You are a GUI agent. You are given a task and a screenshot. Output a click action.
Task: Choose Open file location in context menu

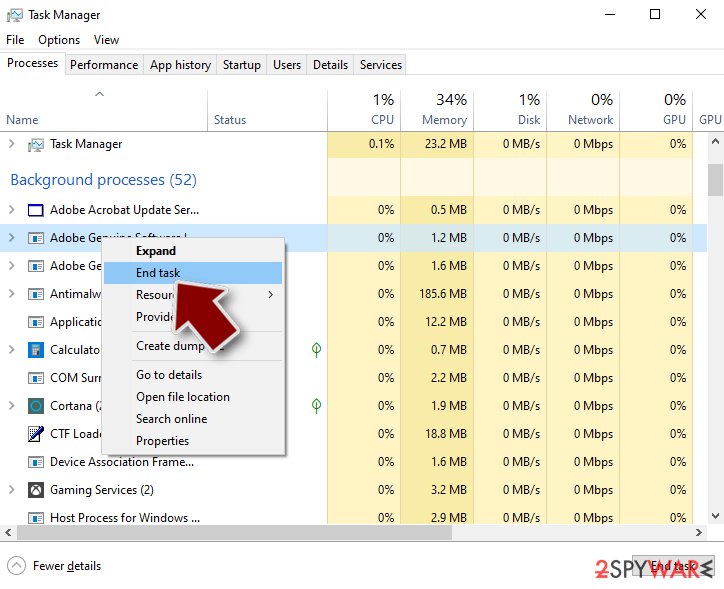pyautogui.click(x=193, y=397)
